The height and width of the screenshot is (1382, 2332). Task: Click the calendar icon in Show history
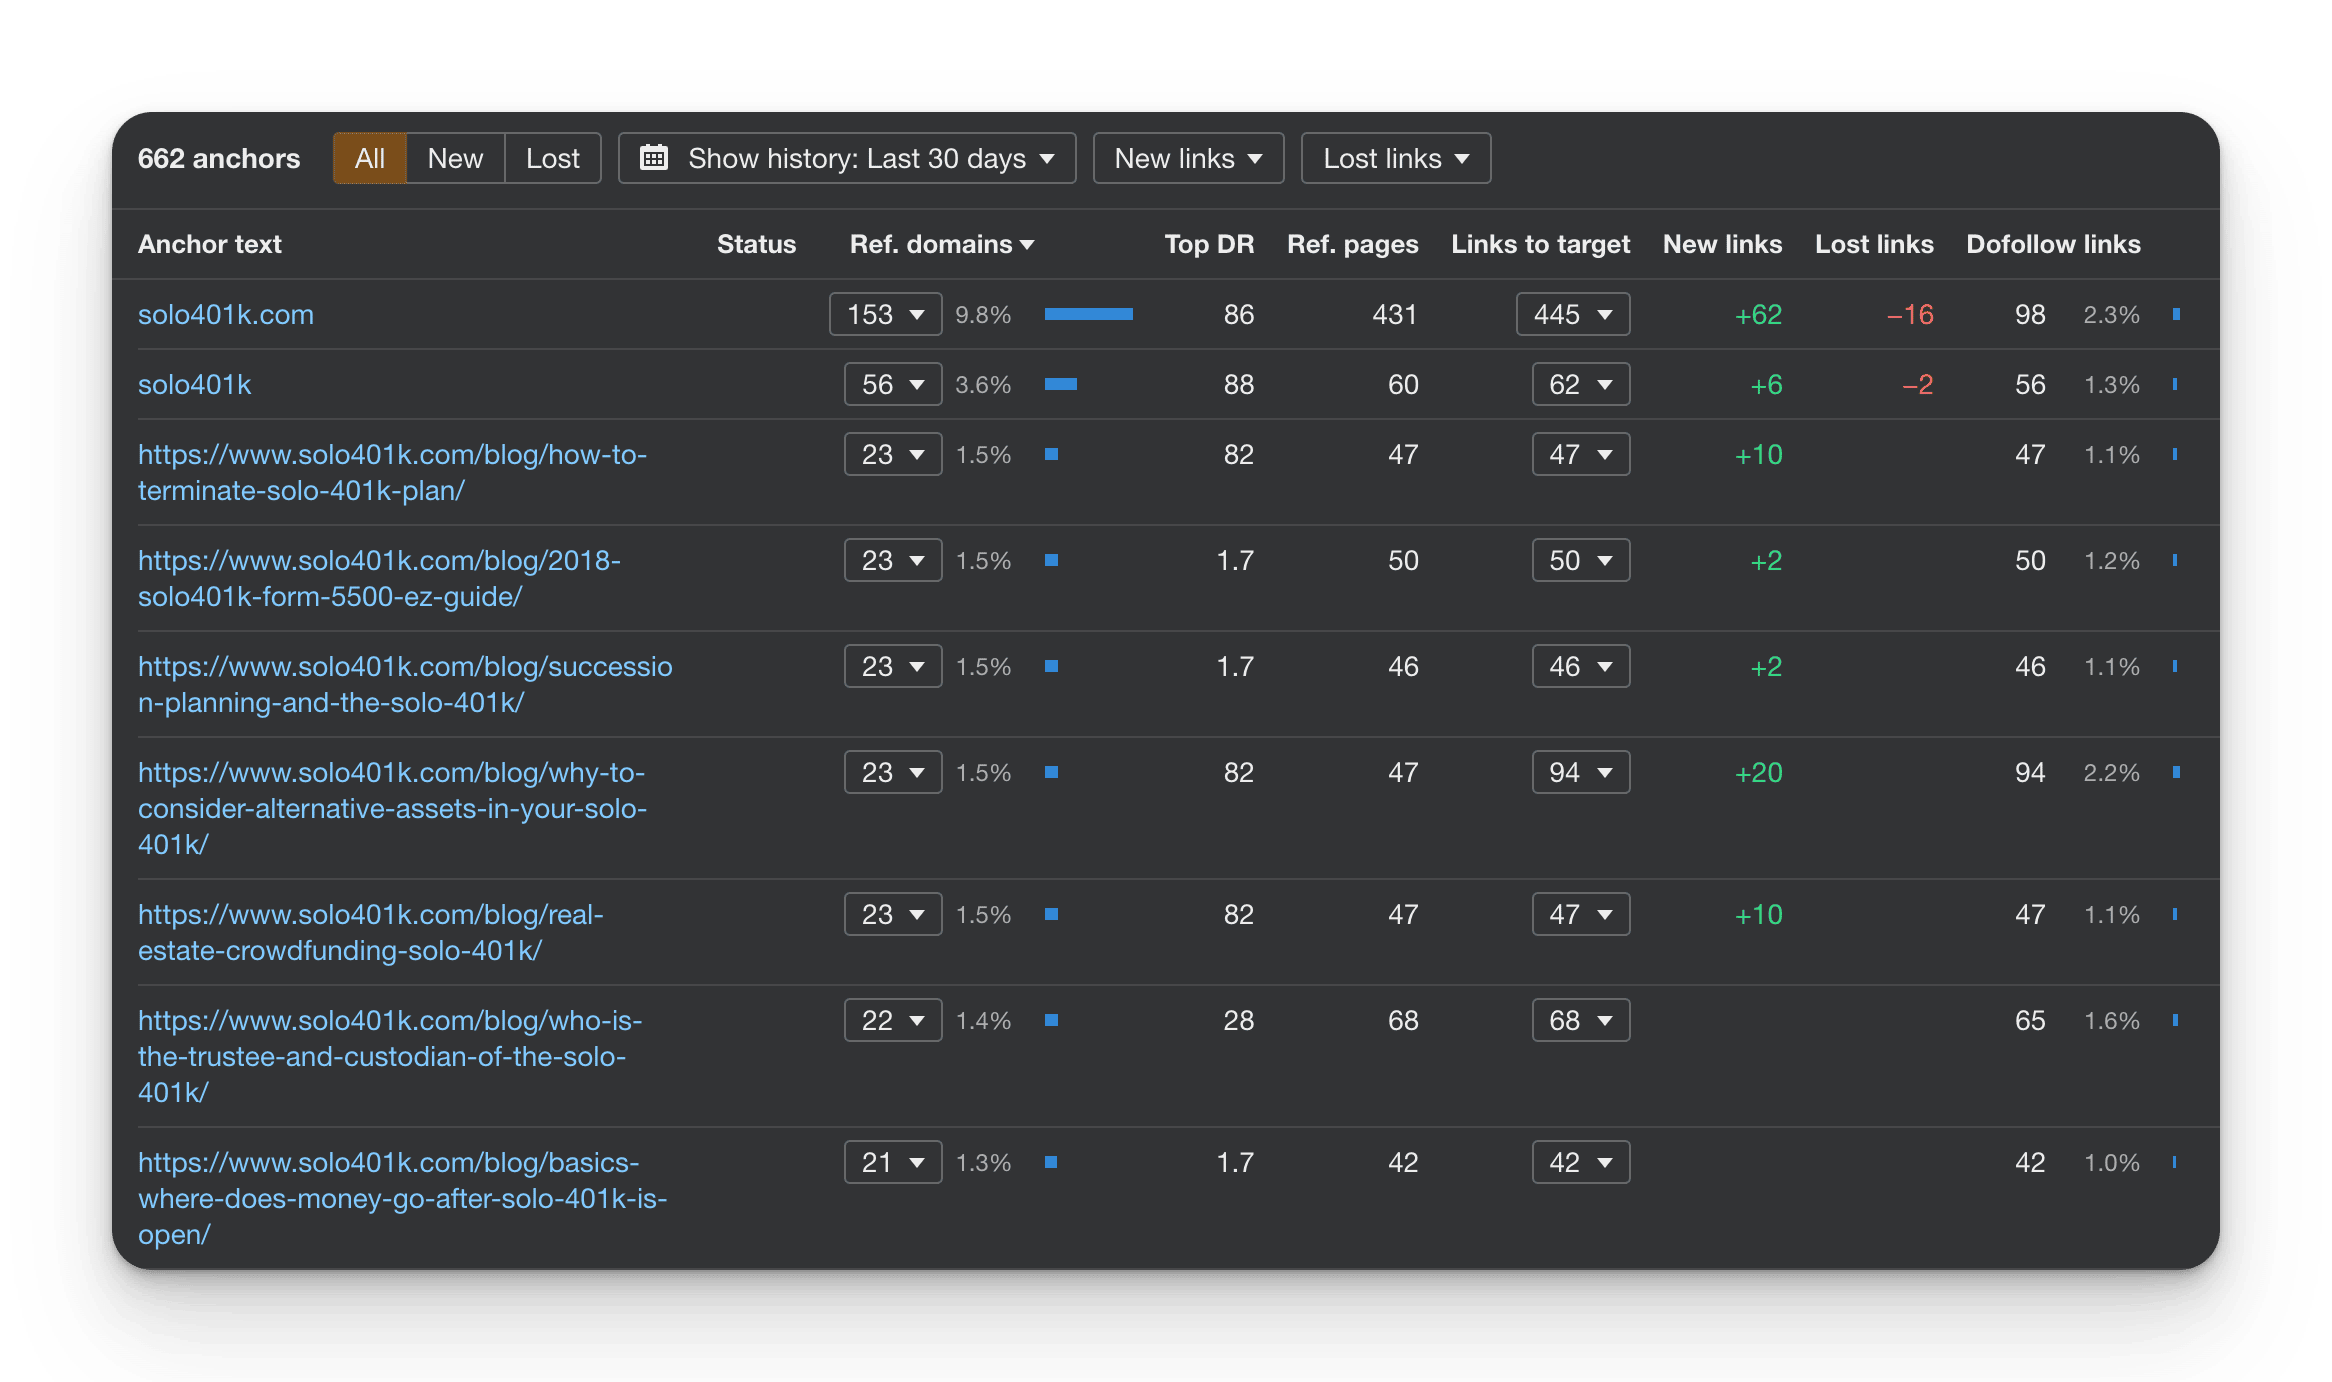click(x=654, y=158)
